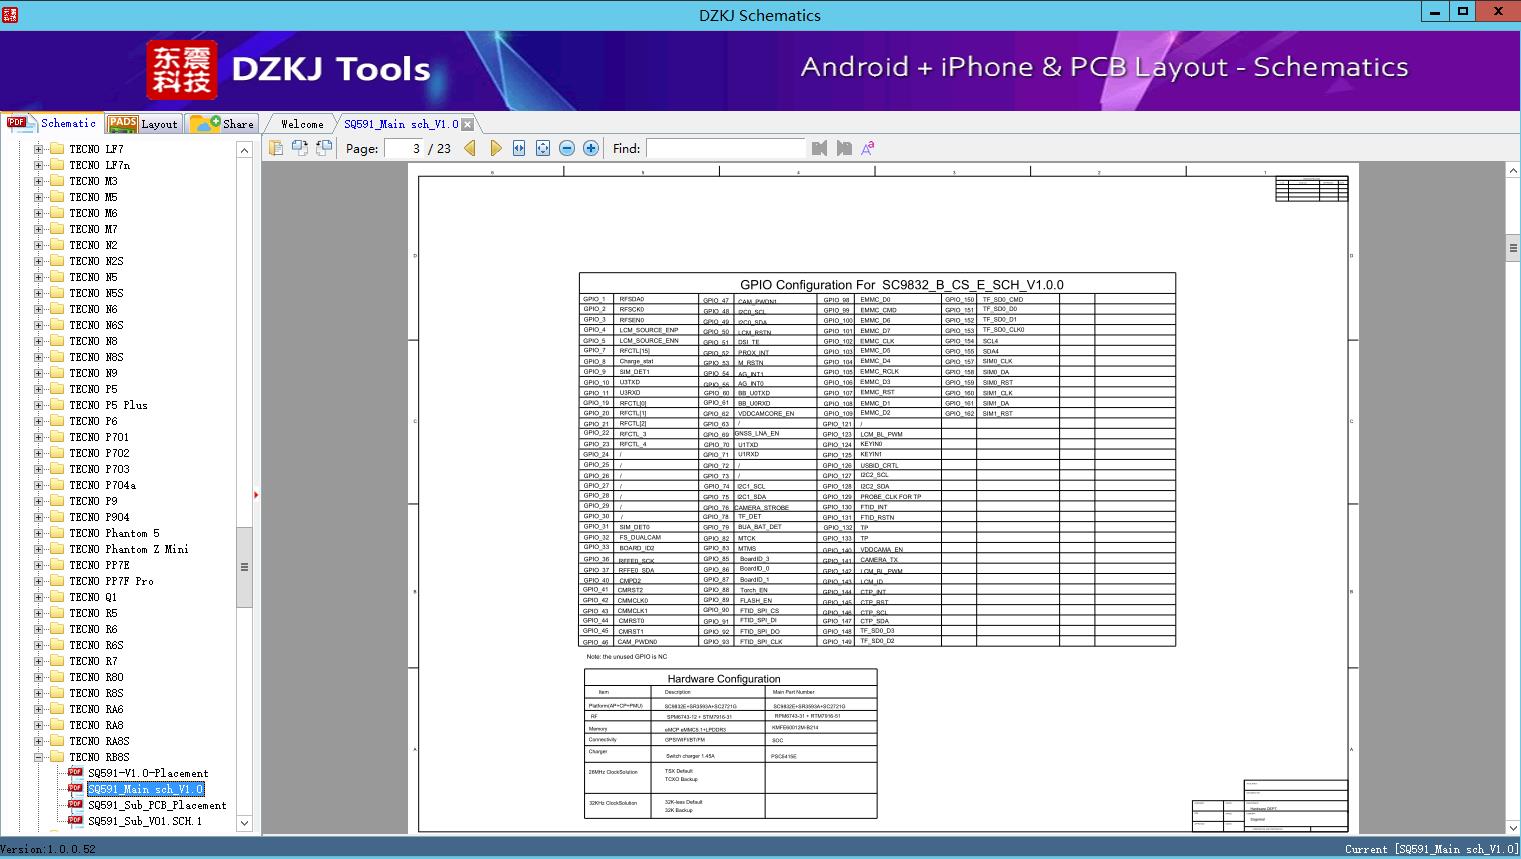Expand the TECNO LF7n folder
This screenshot has height=859, width=1521.
click(x=38, y=165)
